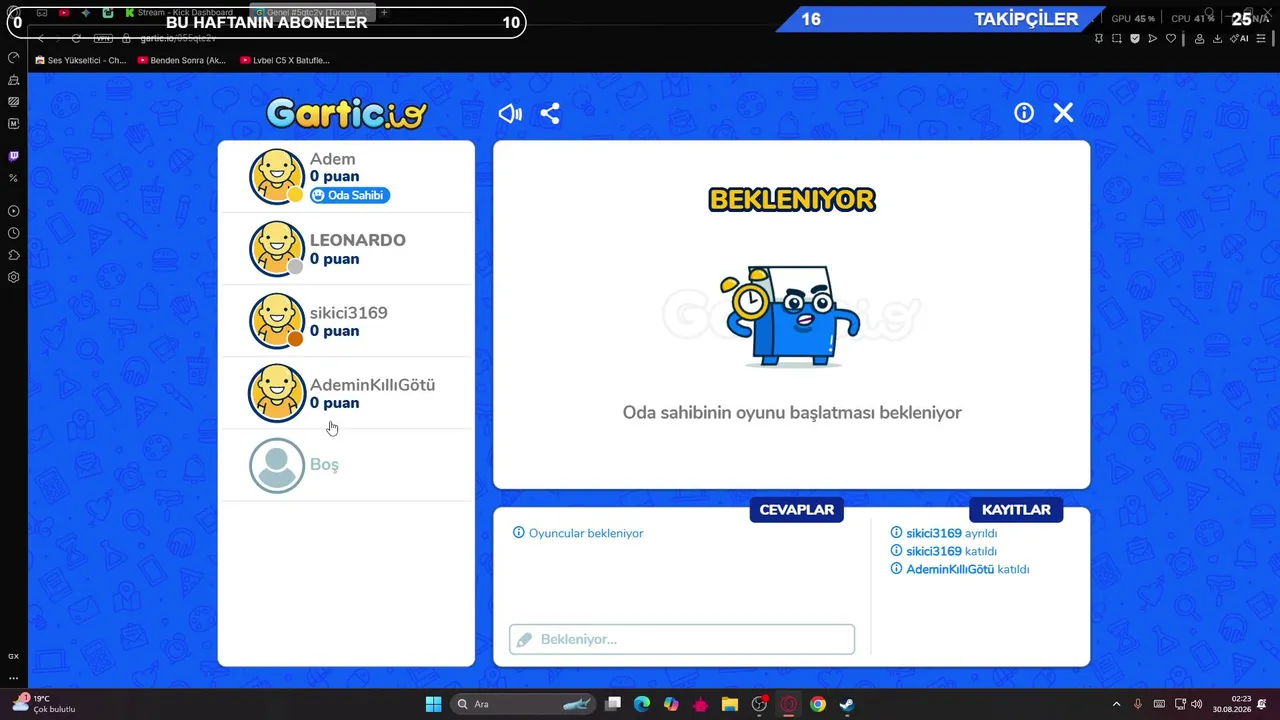Click 'AdeminKıllıGötü katıldı' log entry

click(960, 569)
